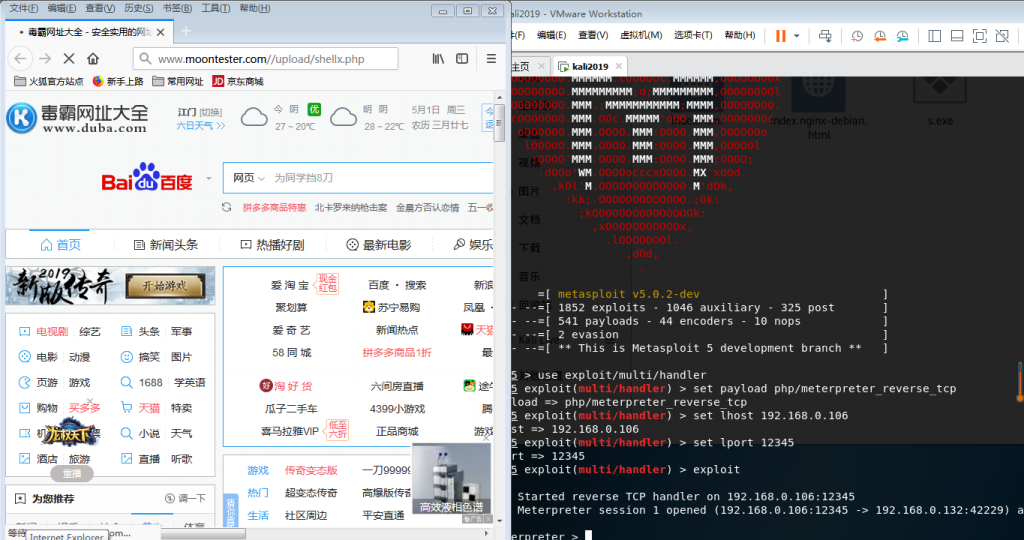Expand the search engine dropdown beside Baidu logo
Image resolution: width=1024 pixels, height=540 pixels.
tap(209, 178)
